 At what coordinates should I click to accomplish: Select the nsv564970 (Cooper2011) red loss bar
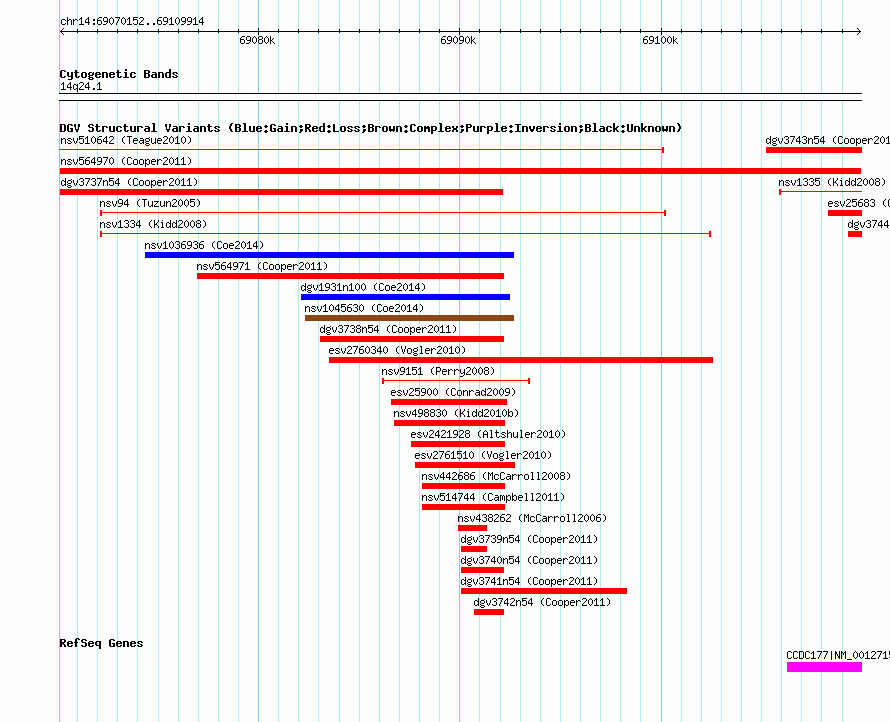pyautogui.click(x=460, y=171)
